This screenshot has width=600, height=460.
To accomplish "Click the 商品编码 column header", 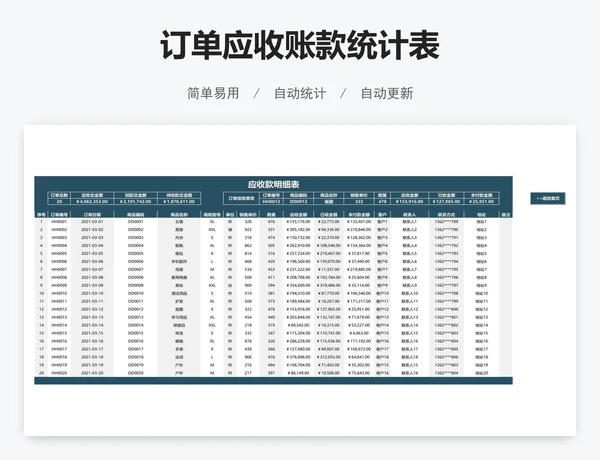I will click(135, 215).
